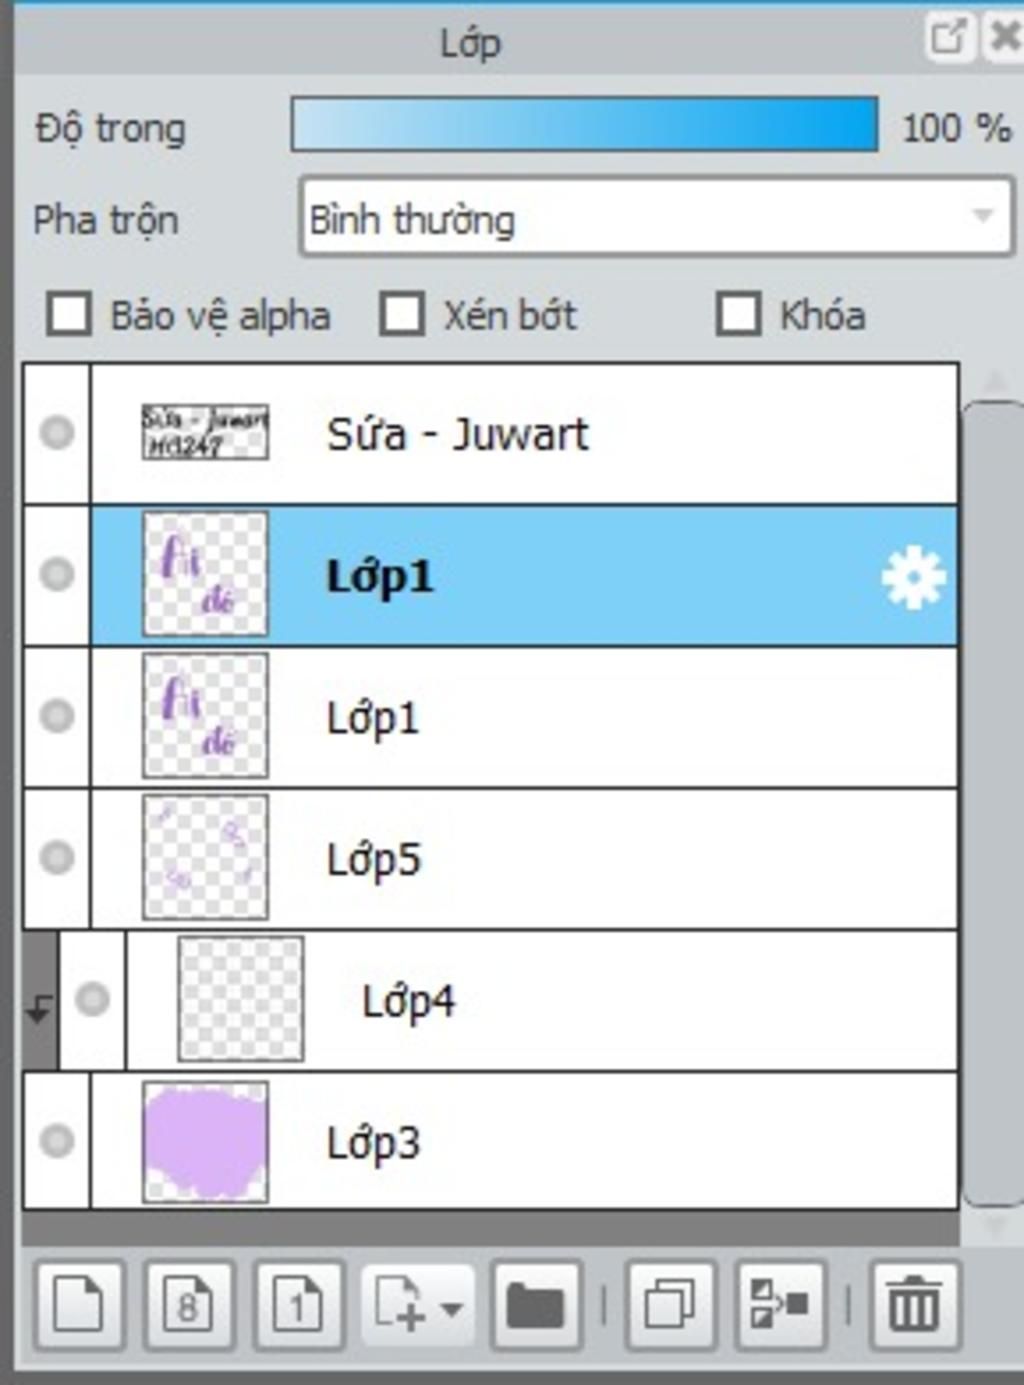Set Độ trong opacity slider midpoint
Image resolution: width=1024 pixels, height=1385 pixels.
tap(585, 125)
